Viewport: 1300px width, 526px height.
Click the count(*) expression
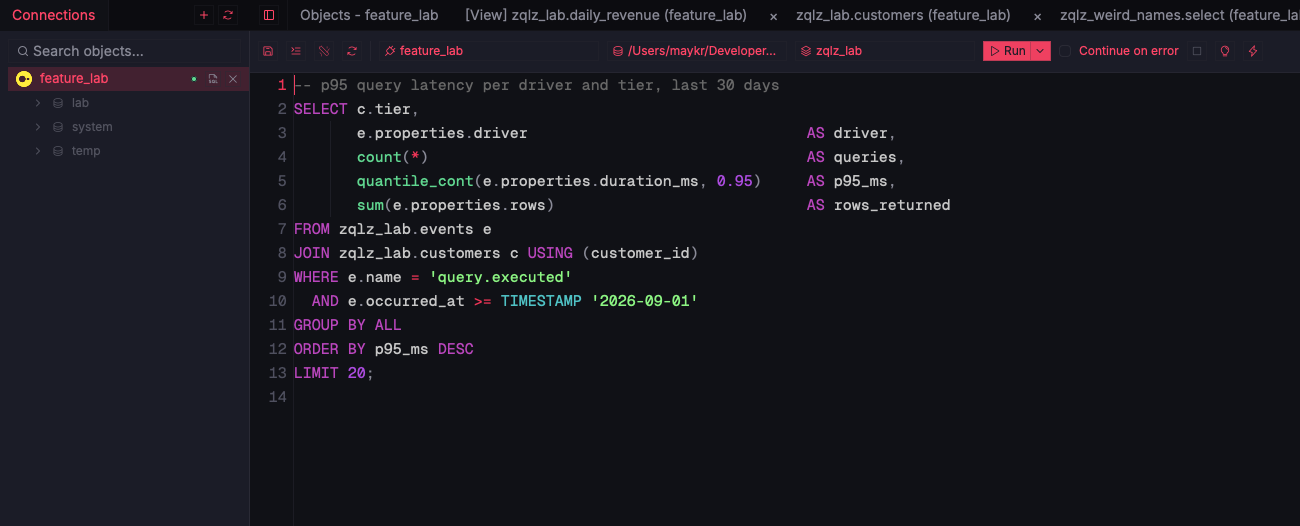pos(393,157)
